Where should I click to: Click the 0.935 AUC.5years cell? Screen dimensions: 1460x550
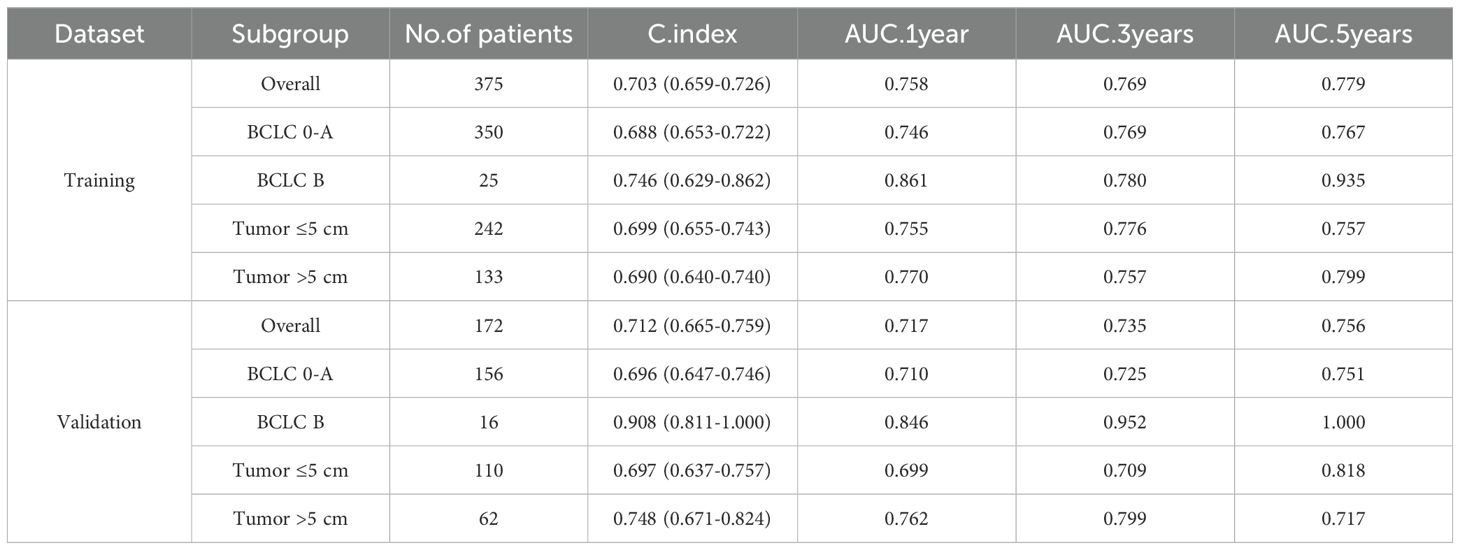tap(1344, 180)
